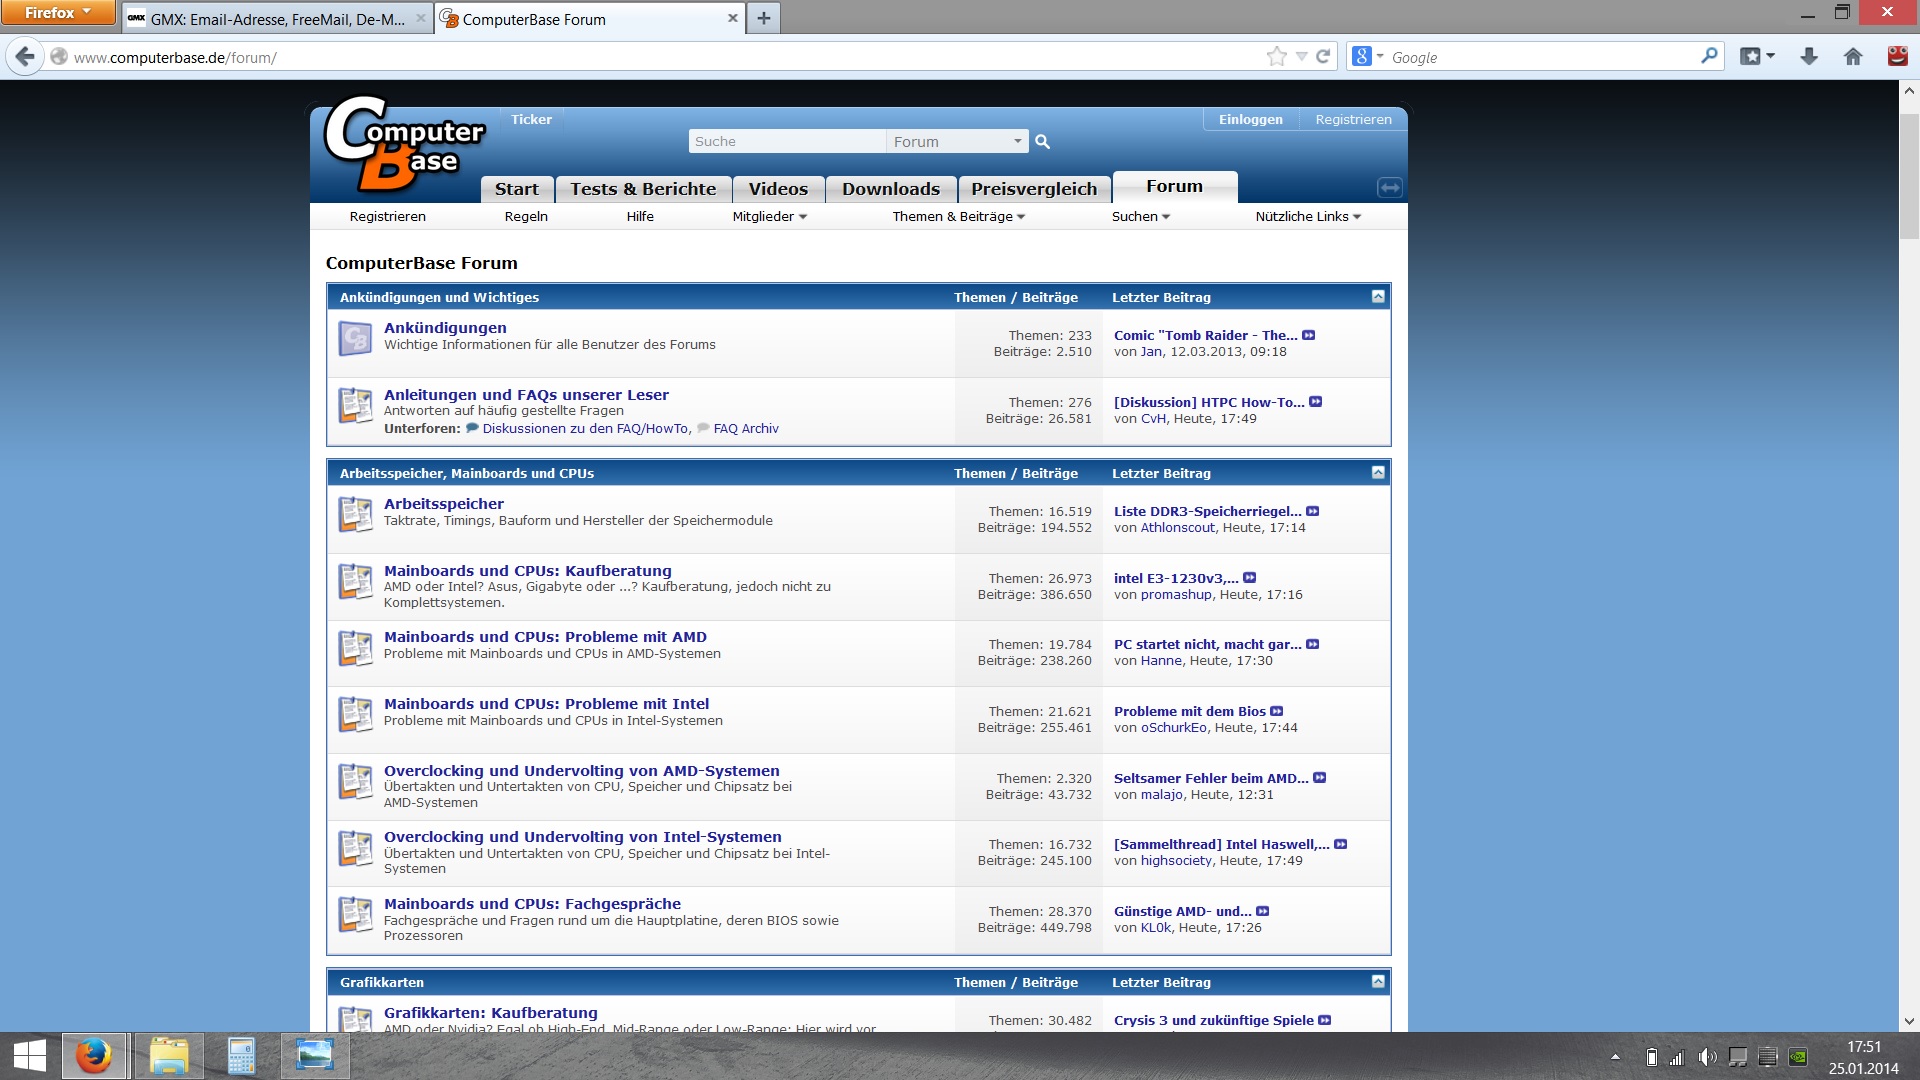Go to last post of Liste DDR3-Speicherriegel
This screenshot has height=1080, width=1920.
coord(1312,511)
